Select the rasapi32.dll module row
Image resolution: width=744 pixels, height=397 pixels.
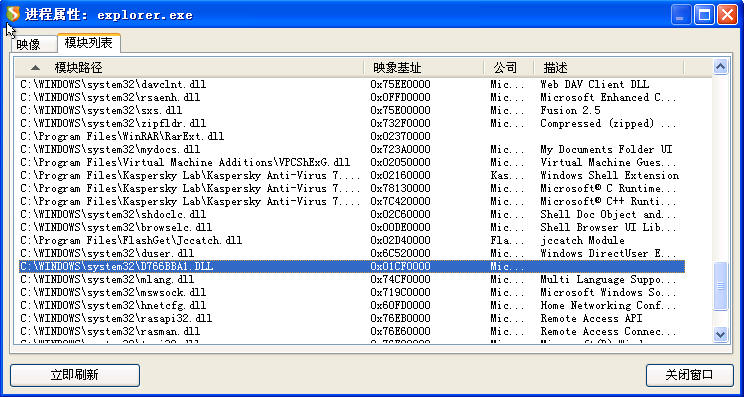[x=352, y=319]
